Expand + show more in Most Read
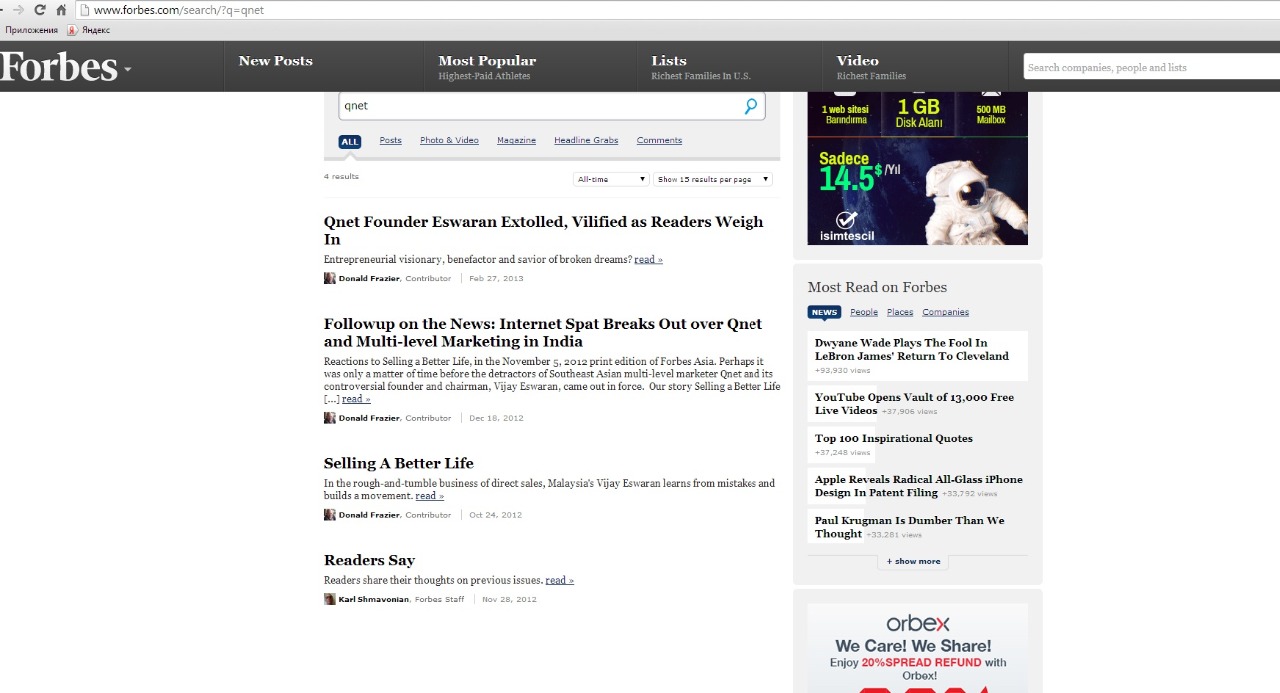This screenshot has width=1280, height=693. point(913,561)
